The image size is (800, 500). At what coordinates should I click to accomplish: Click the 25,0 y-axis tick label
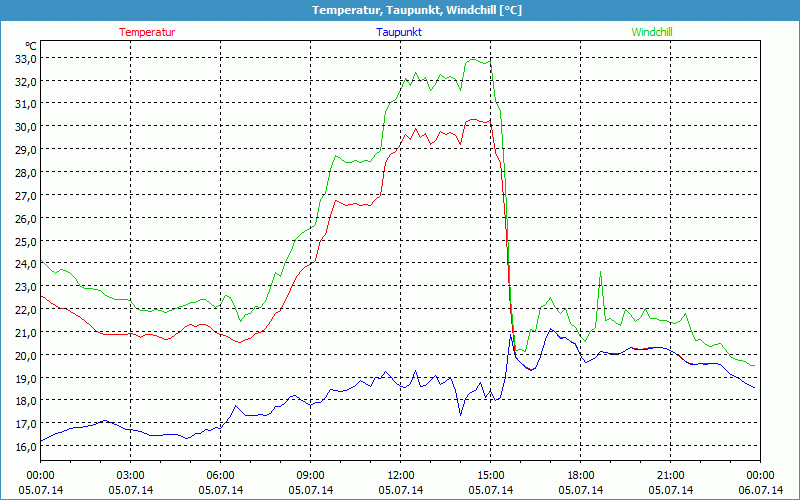point(24,241)
